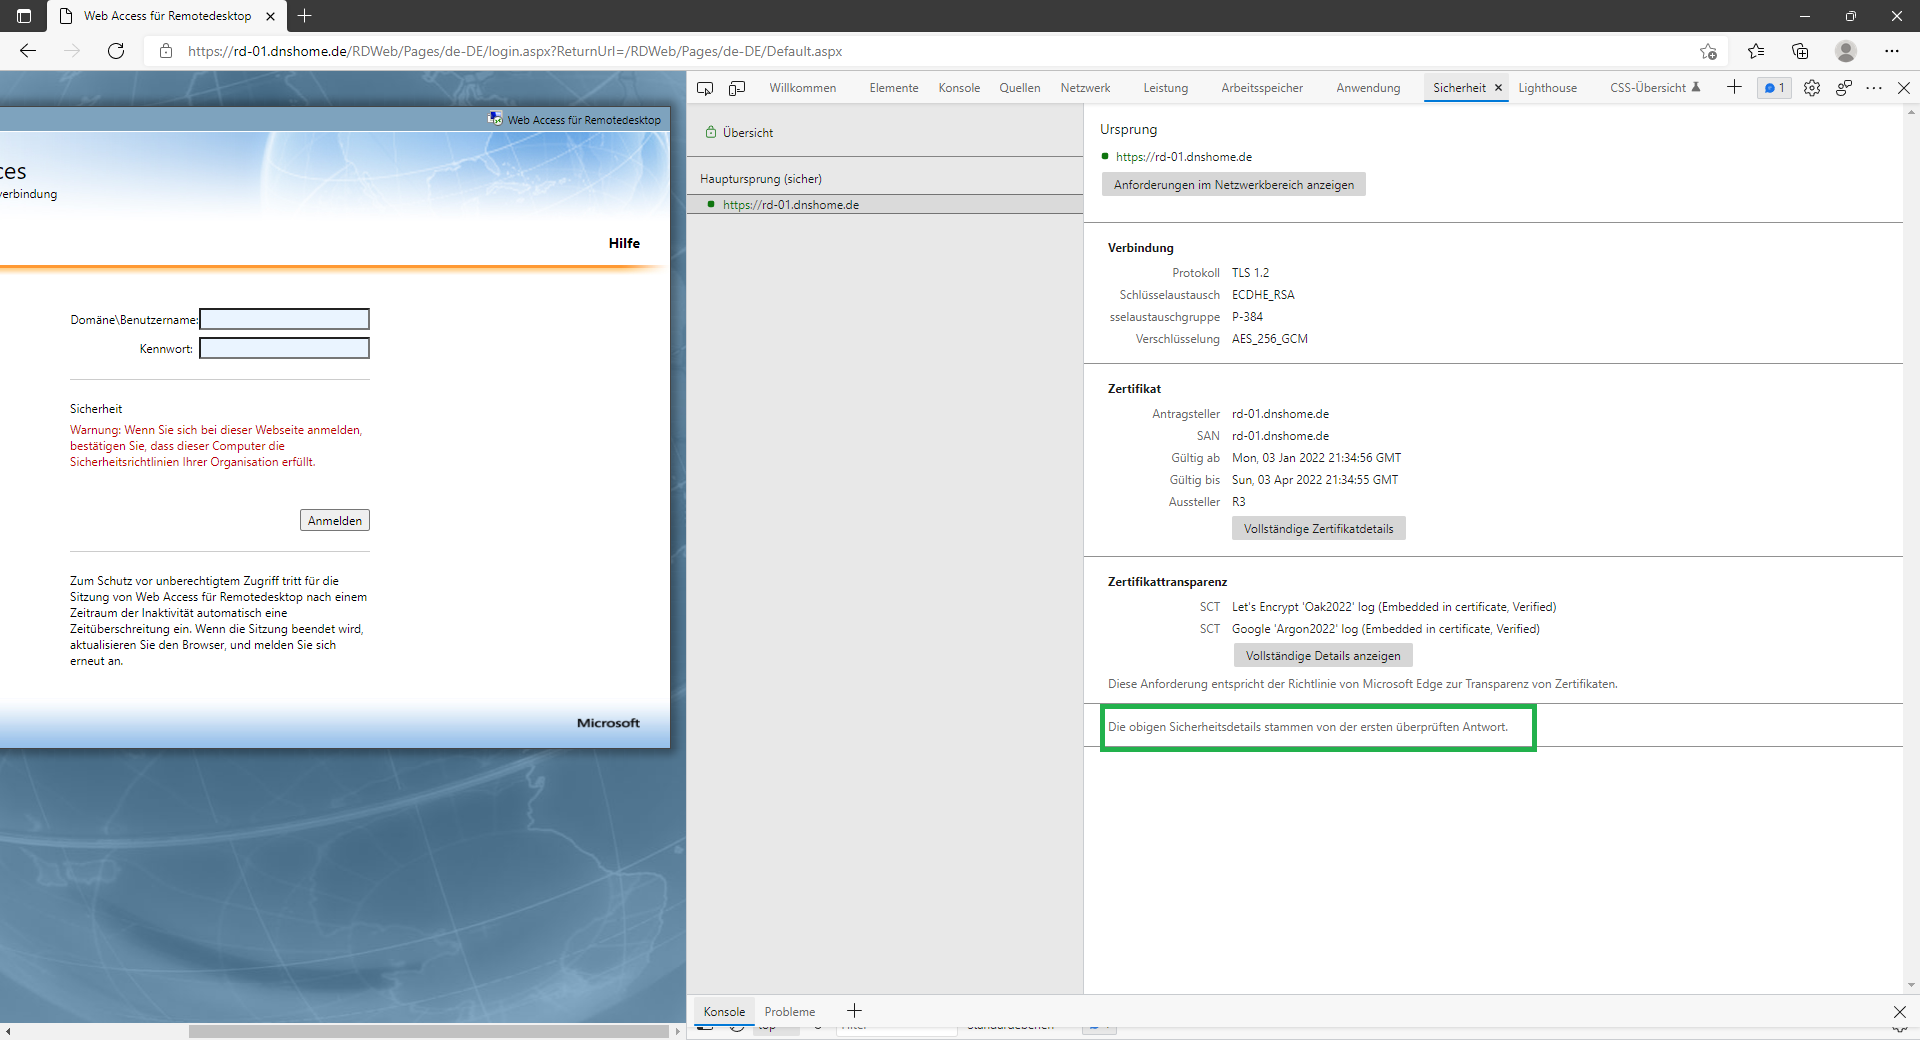
Task: Click the feedback/experiments icon in DevTools
Action: pyautogui.click(x=1843, y=88)
